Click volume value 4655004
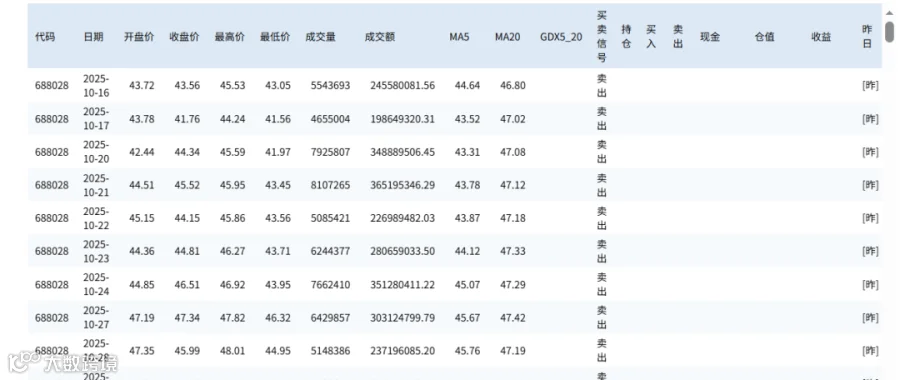The image size is (900, 380). (330, 119)
